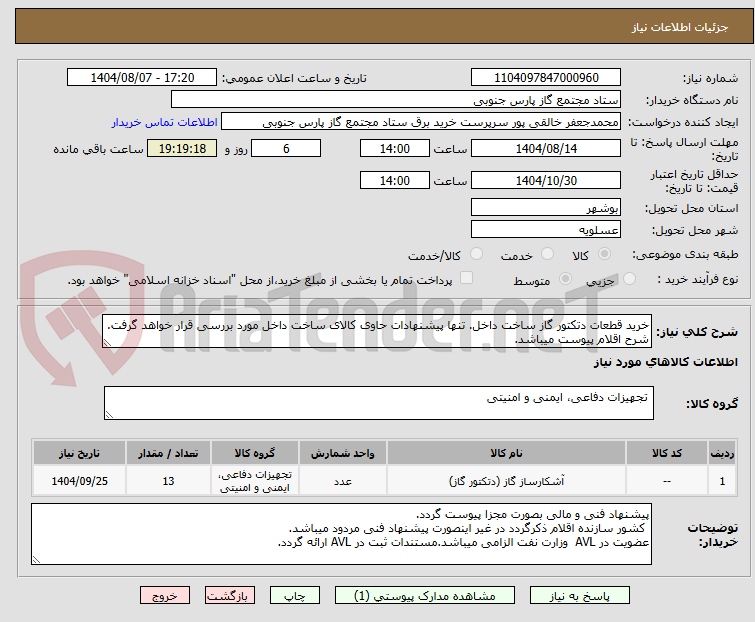Click the deadline date 1404/08/14 field
Image resolution: width=755 pixels, height=622 pixels.
[x=546, y=148]
